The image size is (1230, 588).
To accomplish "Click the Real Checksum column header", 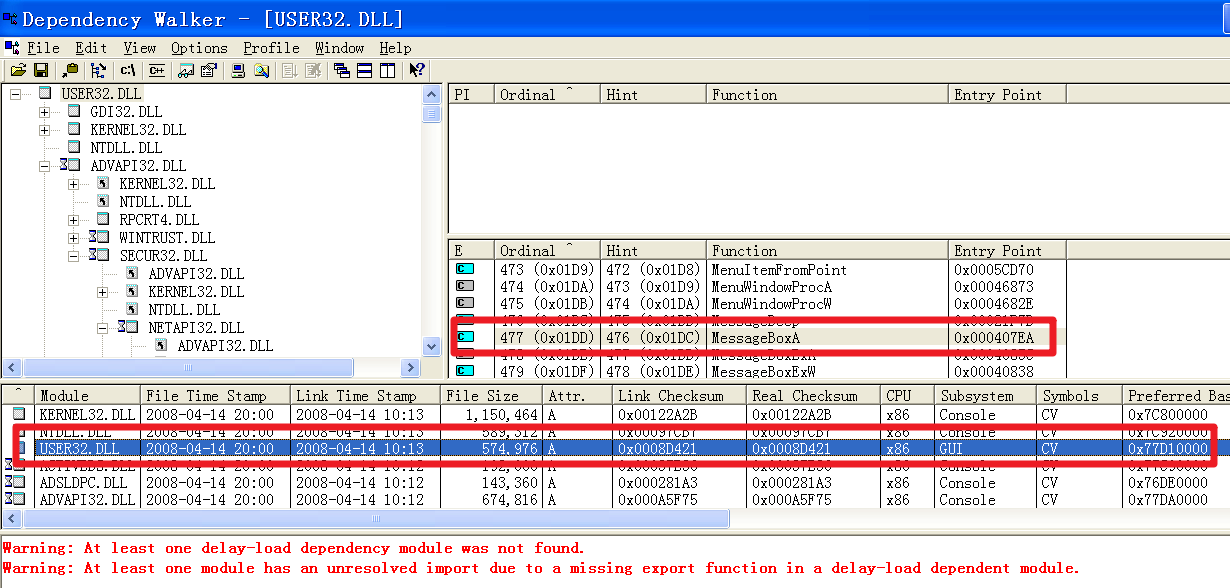I will [x=813, y=395].
